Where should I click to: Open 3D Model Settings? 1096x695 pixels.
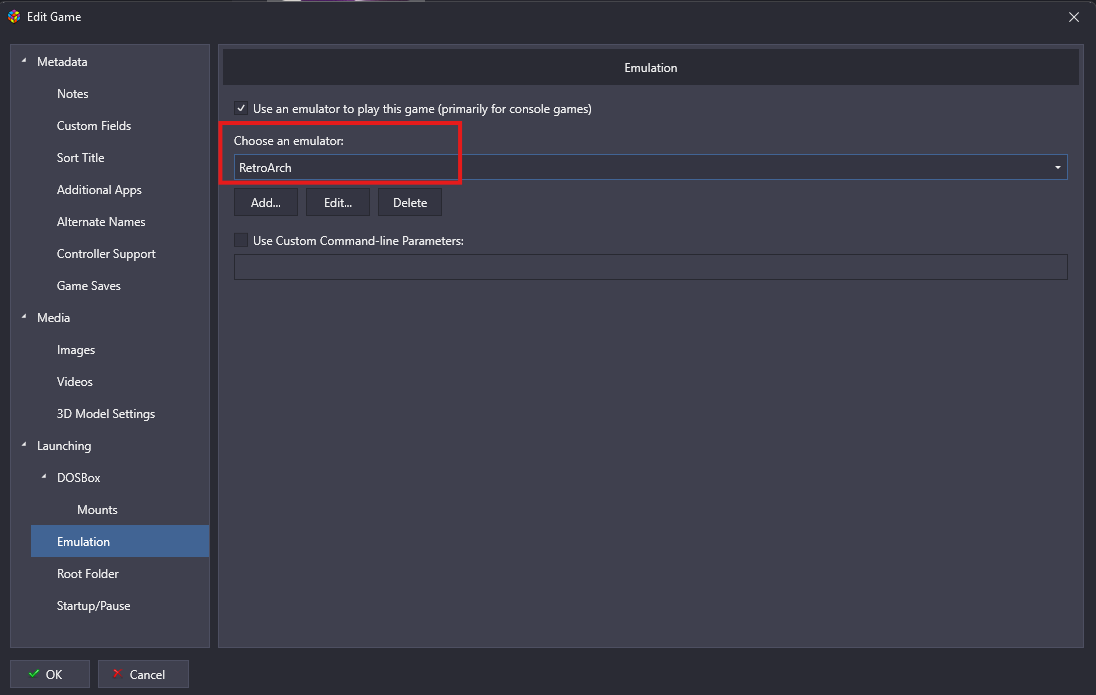[106, 414]
